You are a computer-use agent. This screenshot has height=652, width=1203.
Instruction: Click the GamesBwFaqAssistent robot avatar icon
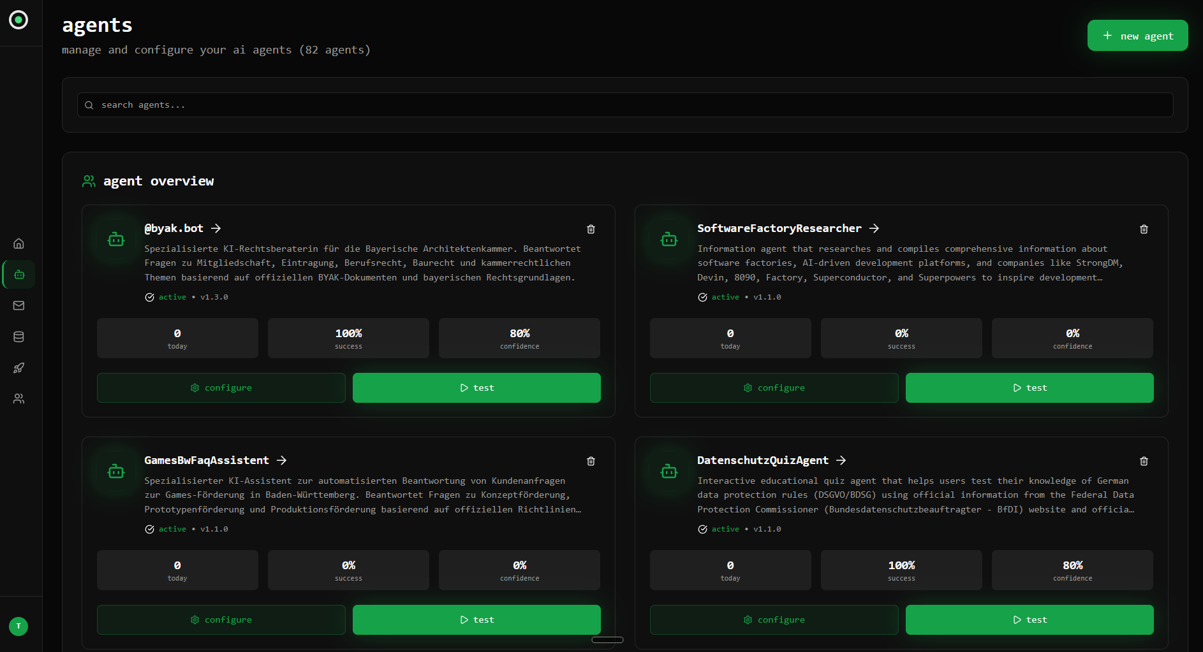116,471
